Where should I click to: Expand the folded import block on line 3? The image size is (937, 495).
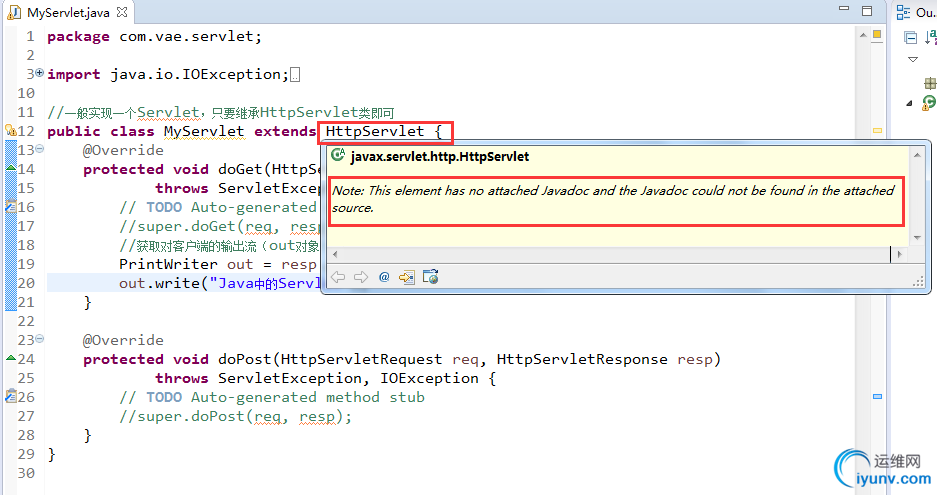pos(39,72)
